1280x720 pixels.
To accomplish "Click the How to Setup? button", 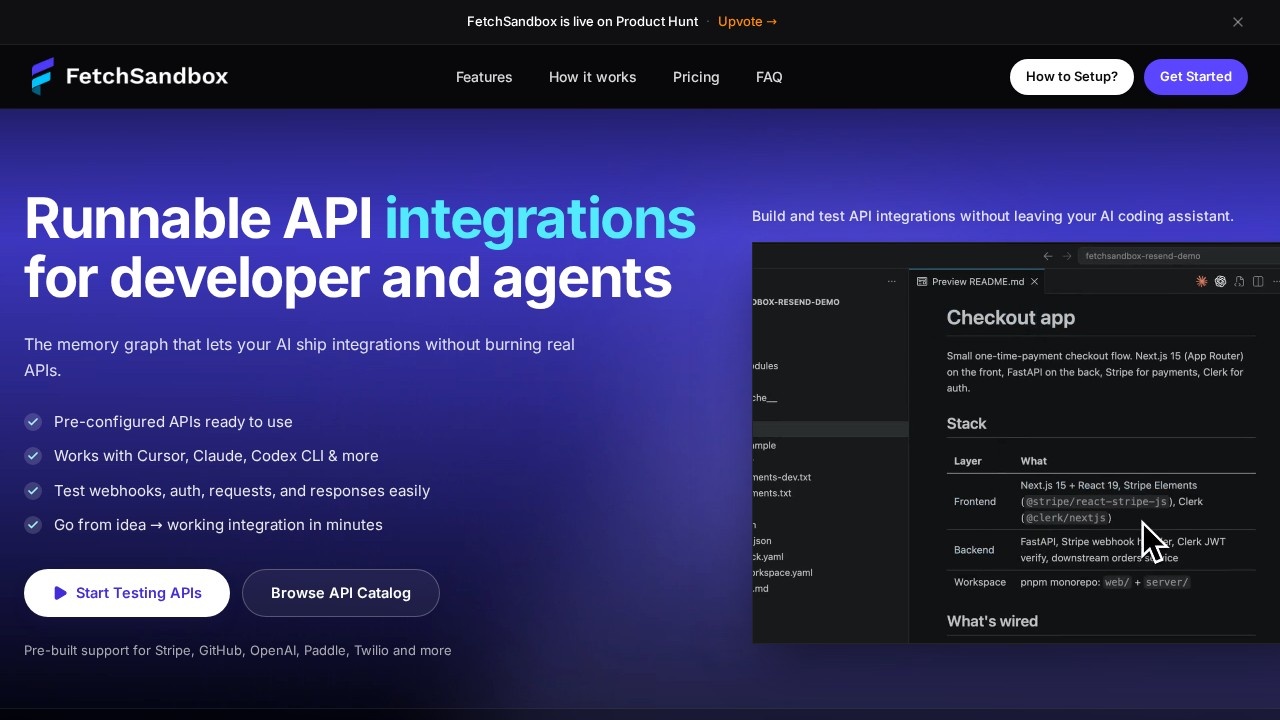I will tap(1072, 77).
